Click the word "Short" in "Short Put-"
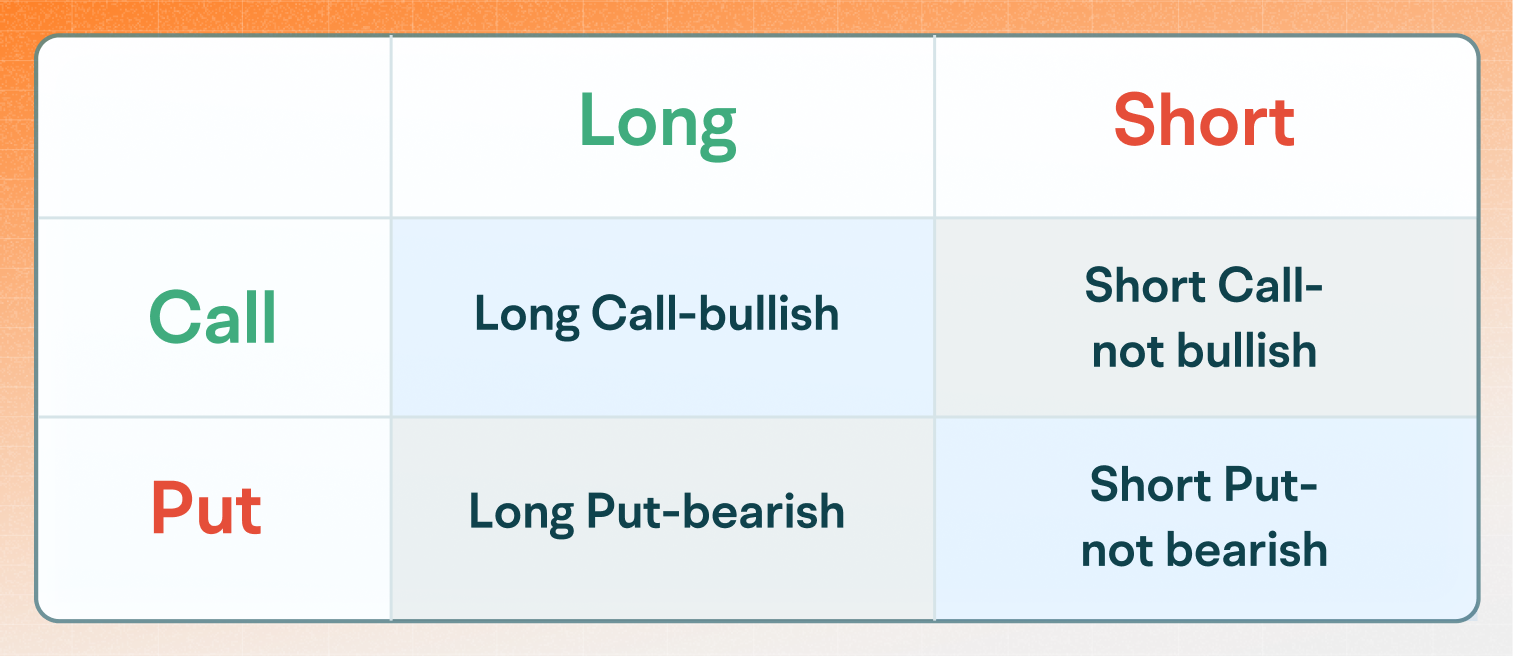The width and height of the screenshot is (1513, 656). 1150,485
